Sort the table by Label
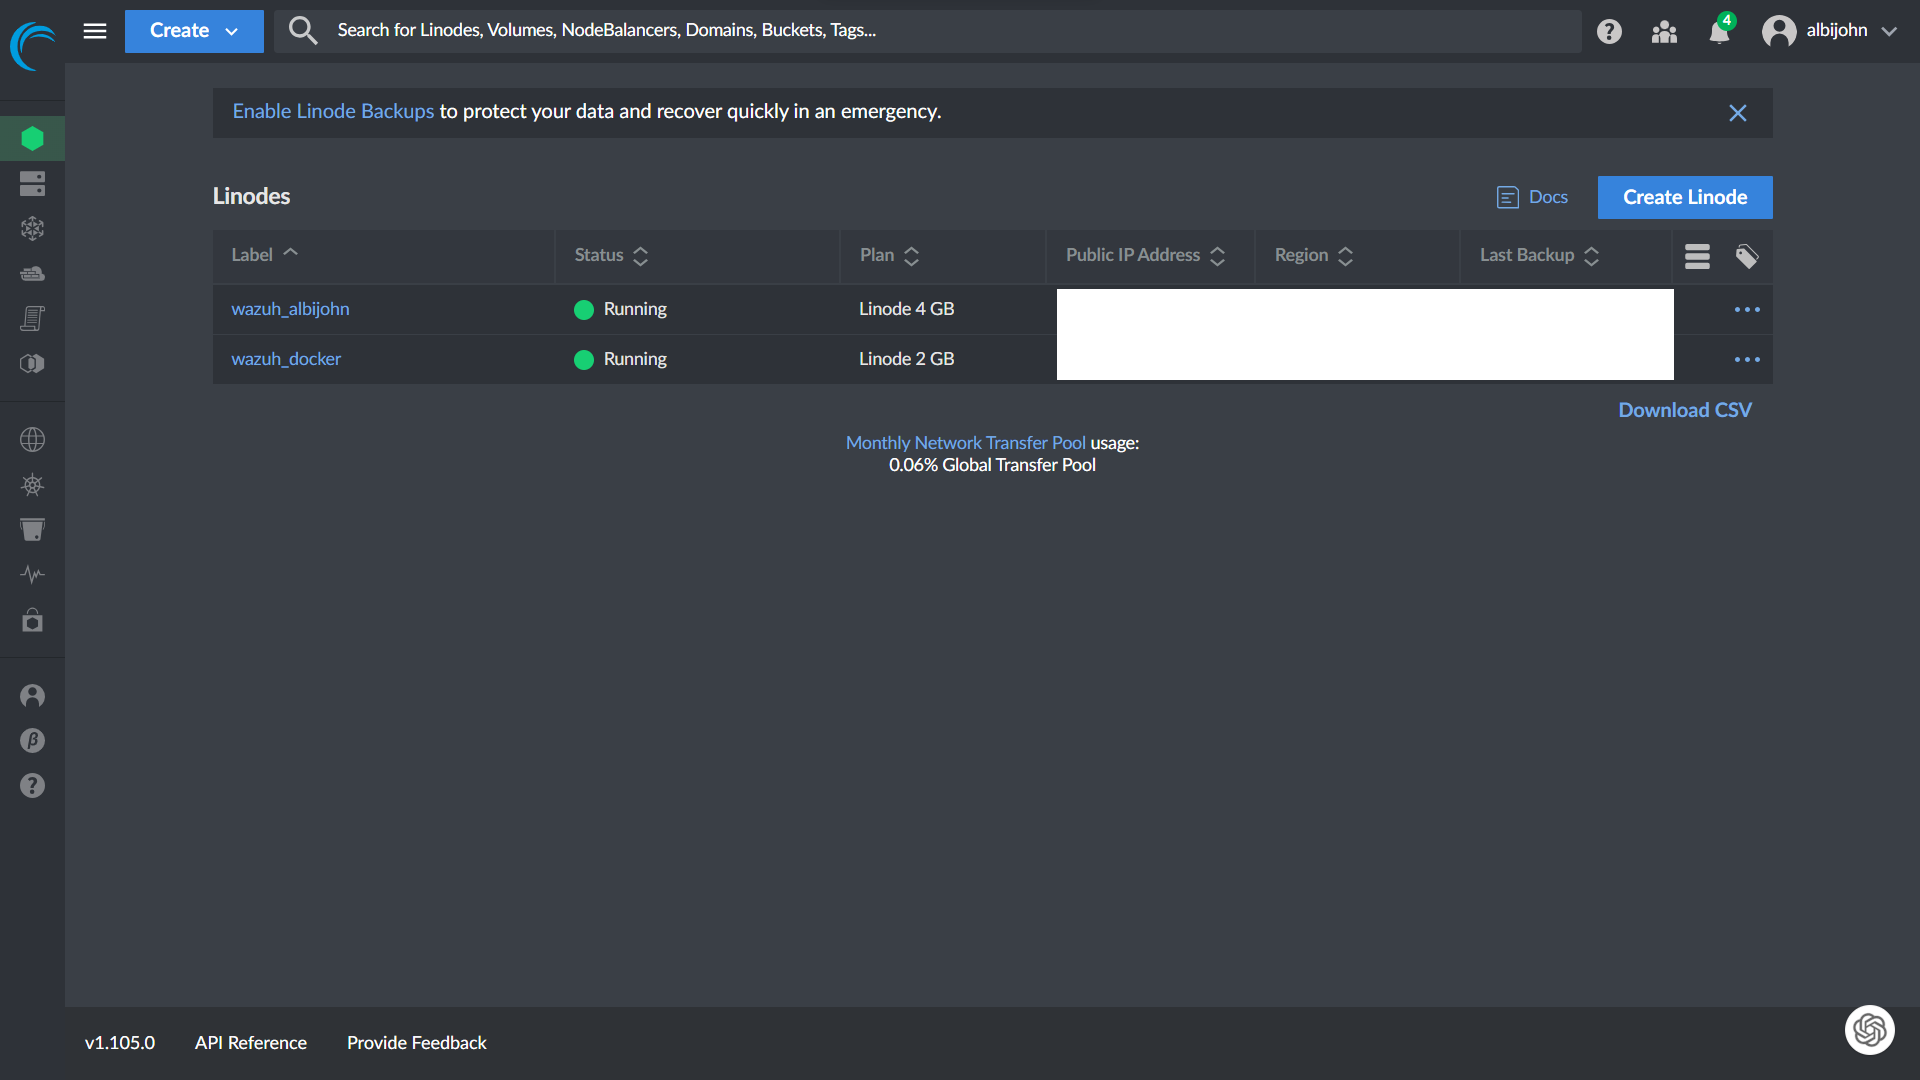This screenshot has width=1920, height=1080. (x=265, y=255)
